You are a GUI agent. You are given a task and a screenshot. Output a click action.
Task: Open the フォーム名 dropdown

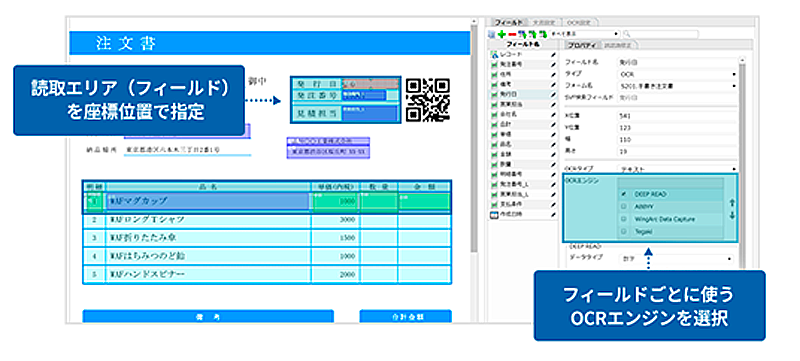click(677, 86)
